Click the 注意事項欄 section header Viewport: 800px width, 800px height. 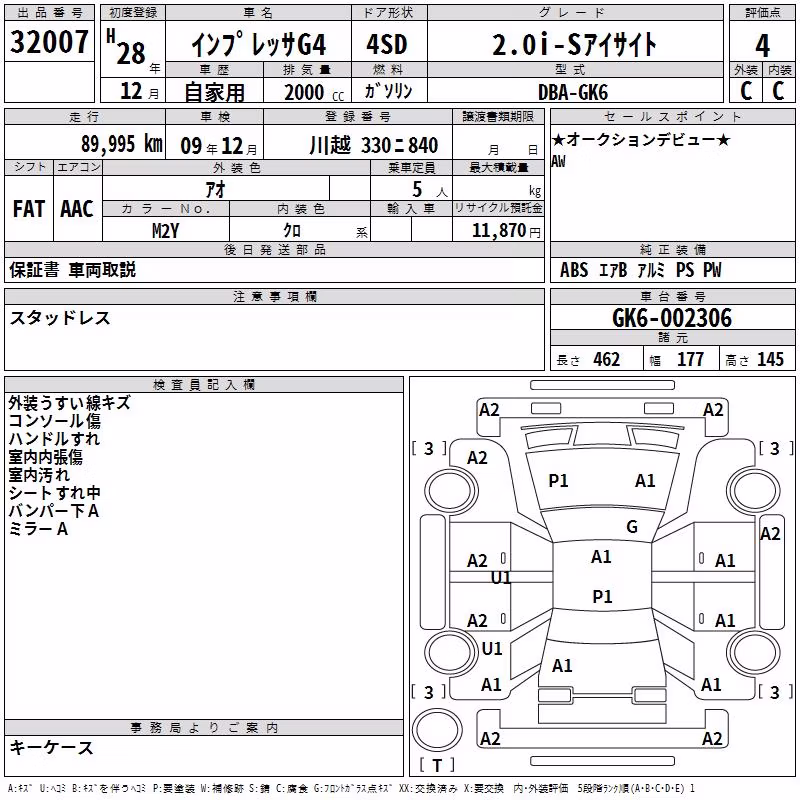pyautogui.click(x=274, y=296)
